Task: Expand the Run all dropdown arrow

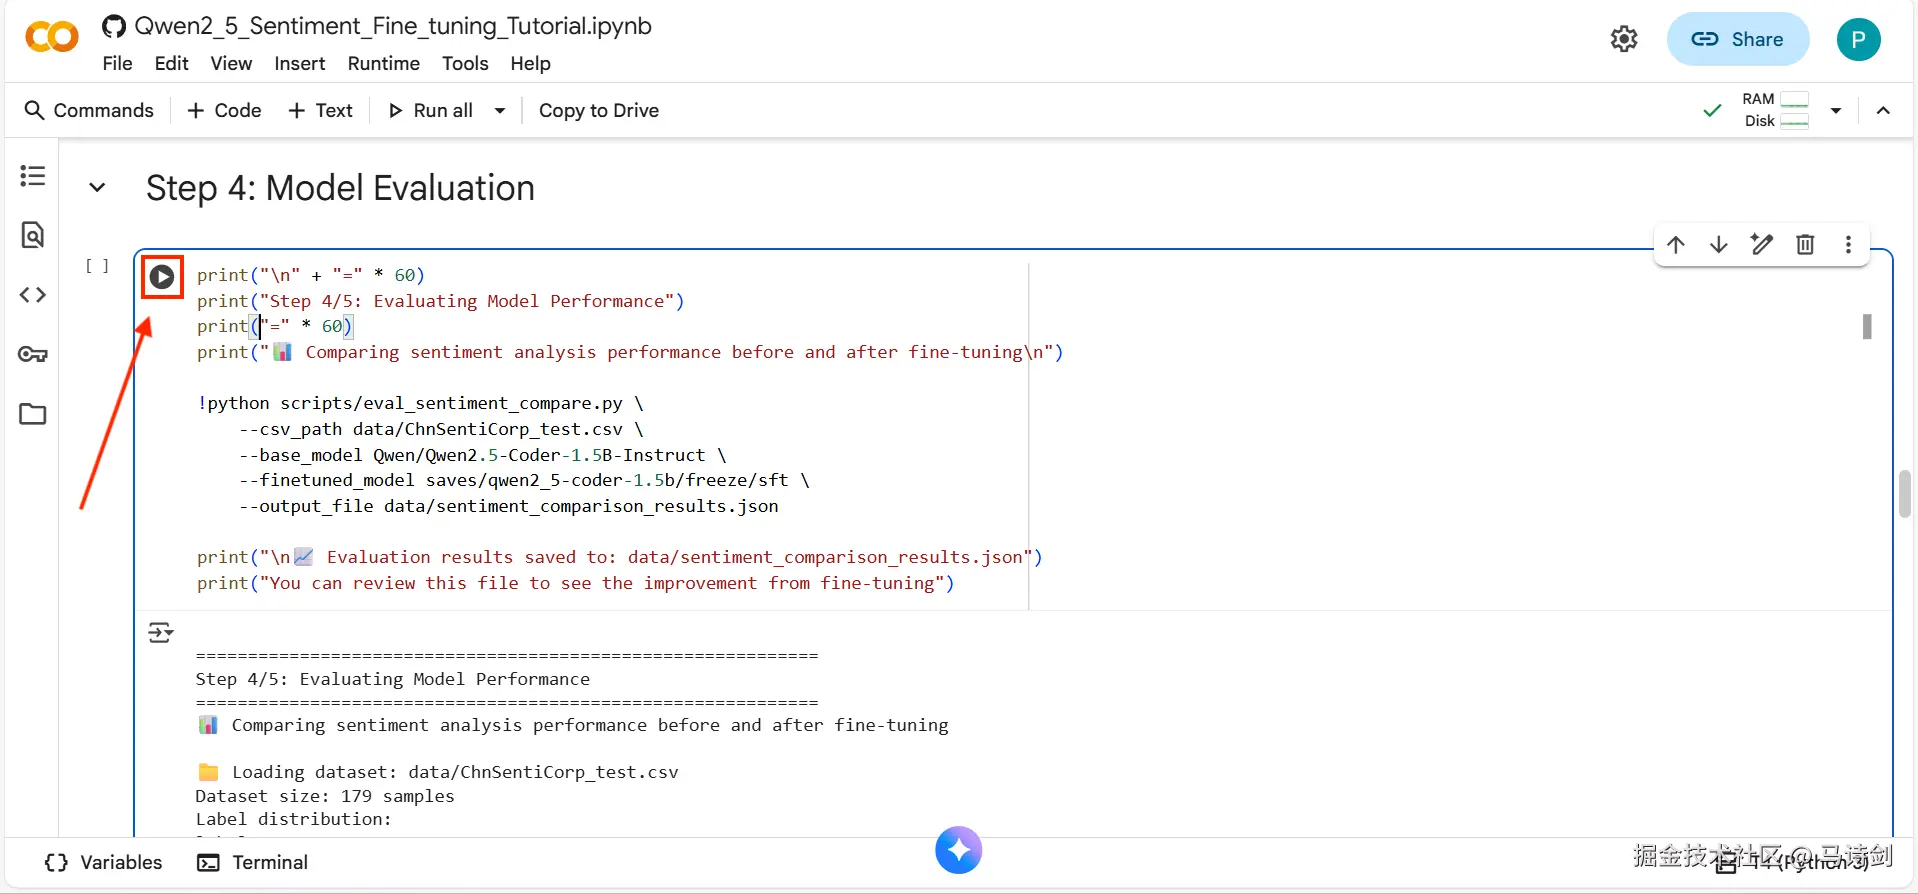Action: tap(500, 111)
